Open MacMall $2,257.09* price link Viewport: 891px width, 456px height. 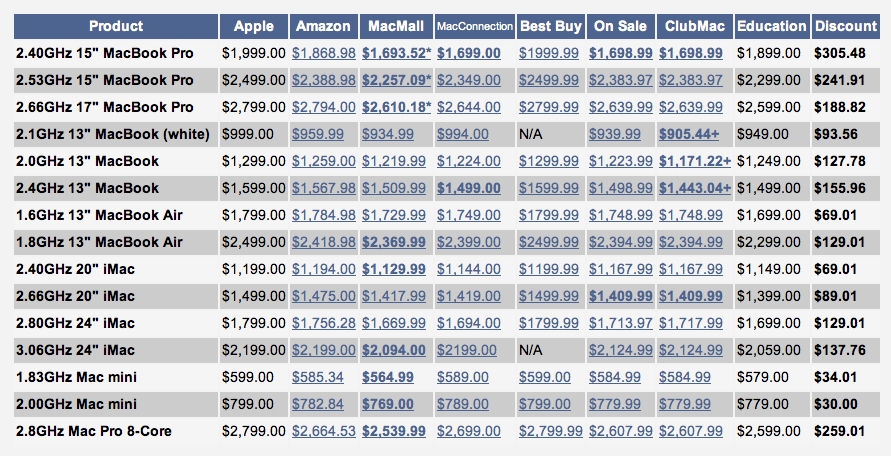(x=397, y=80)
